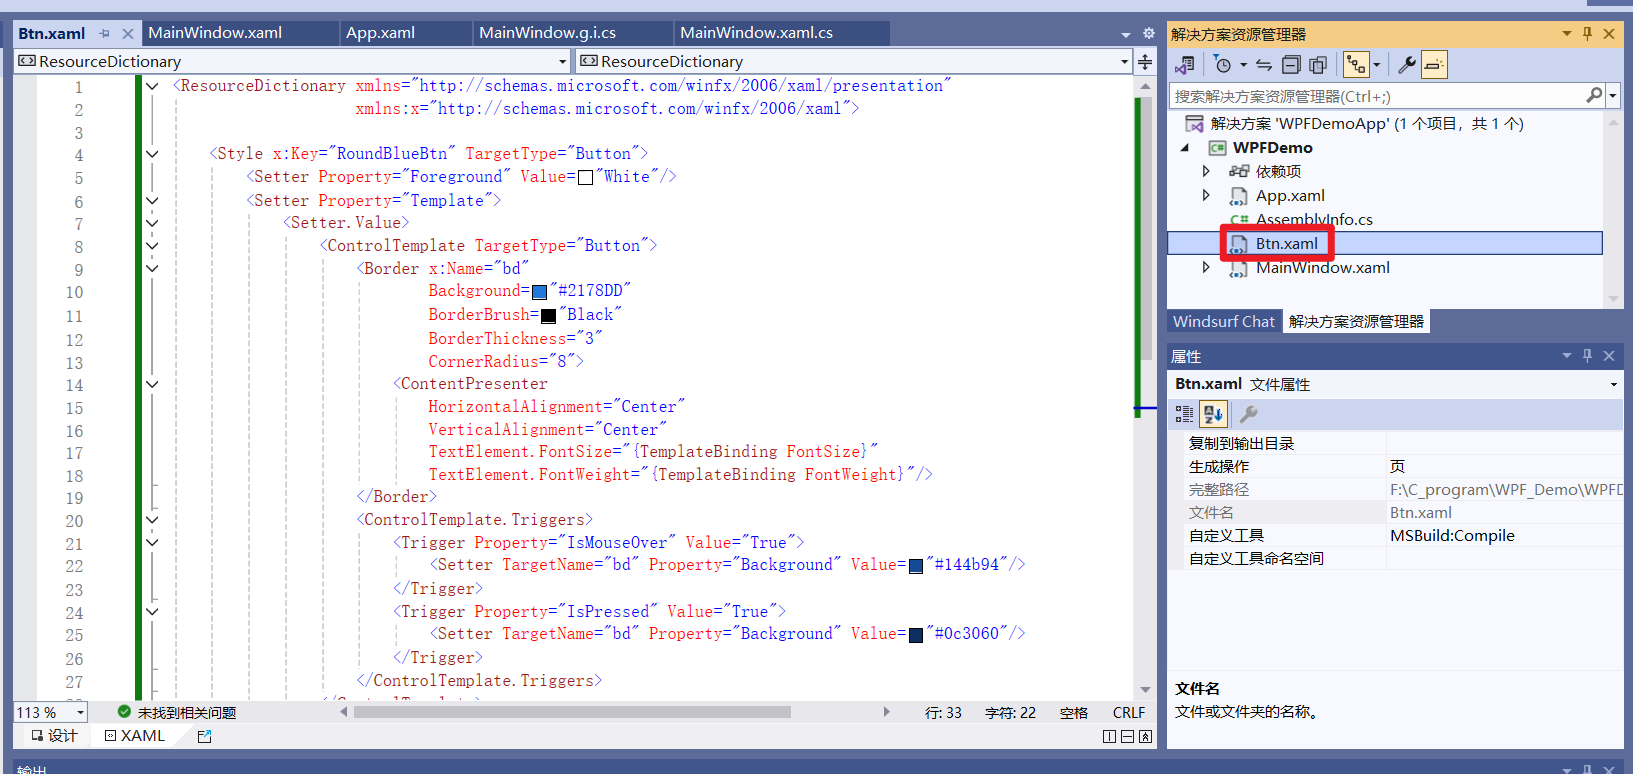
Task: Open the MainWindow.xaml editor tab
Action: [215, 33]
